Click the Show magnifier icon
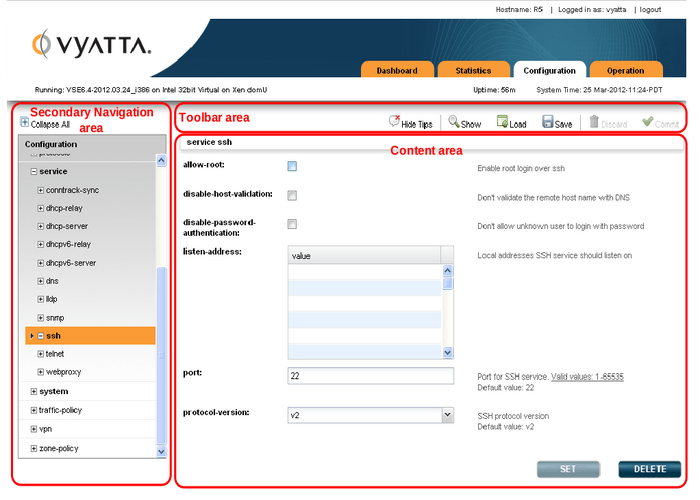700x500 pixels. pyautogui.click(x=454, y=121)
